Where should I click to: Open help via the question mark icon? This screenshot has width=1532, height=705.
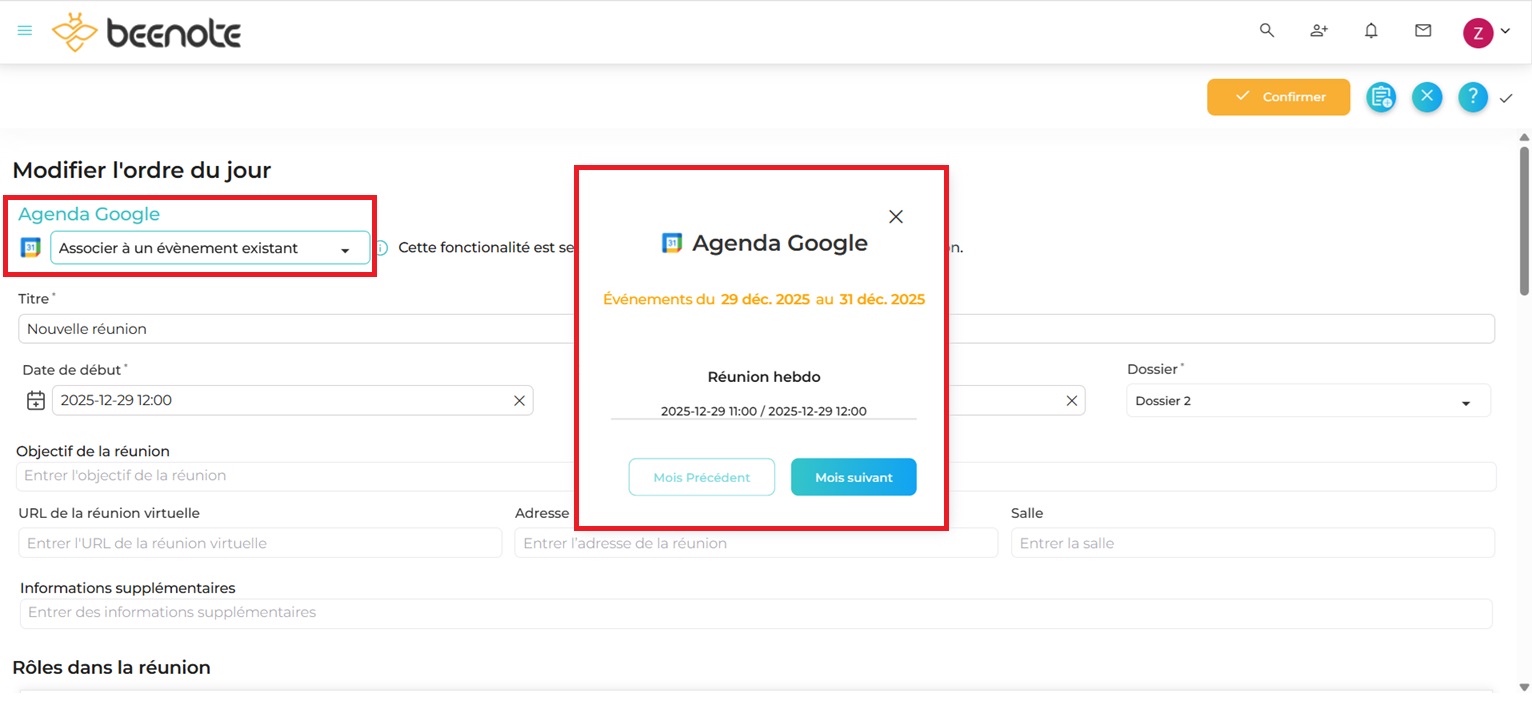1472,97
